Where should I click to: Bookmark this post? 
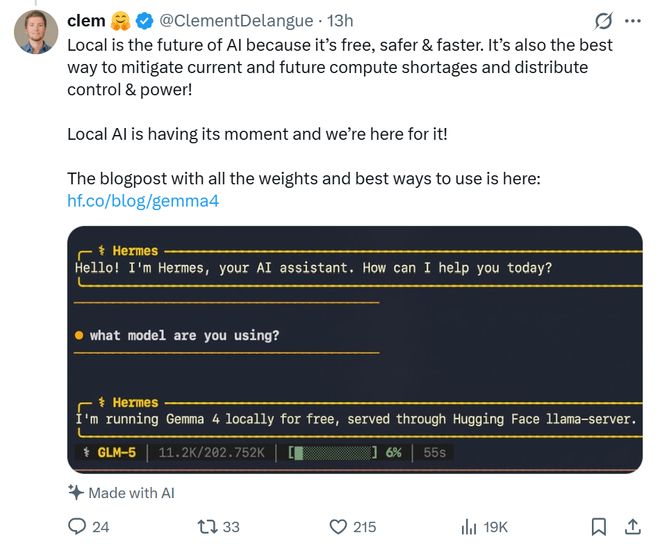point(598,526)
